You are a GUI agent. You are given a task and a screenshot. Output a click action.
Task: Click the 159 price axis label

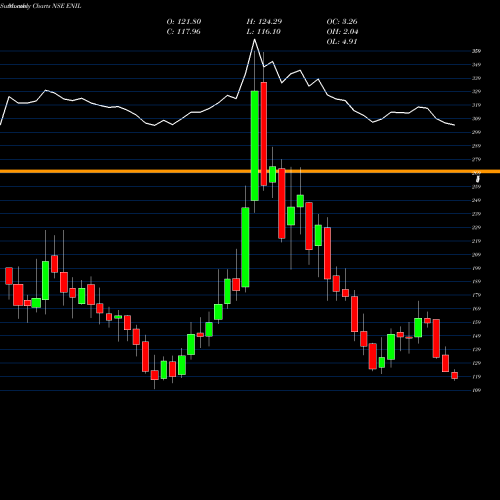tap(476, 322)
